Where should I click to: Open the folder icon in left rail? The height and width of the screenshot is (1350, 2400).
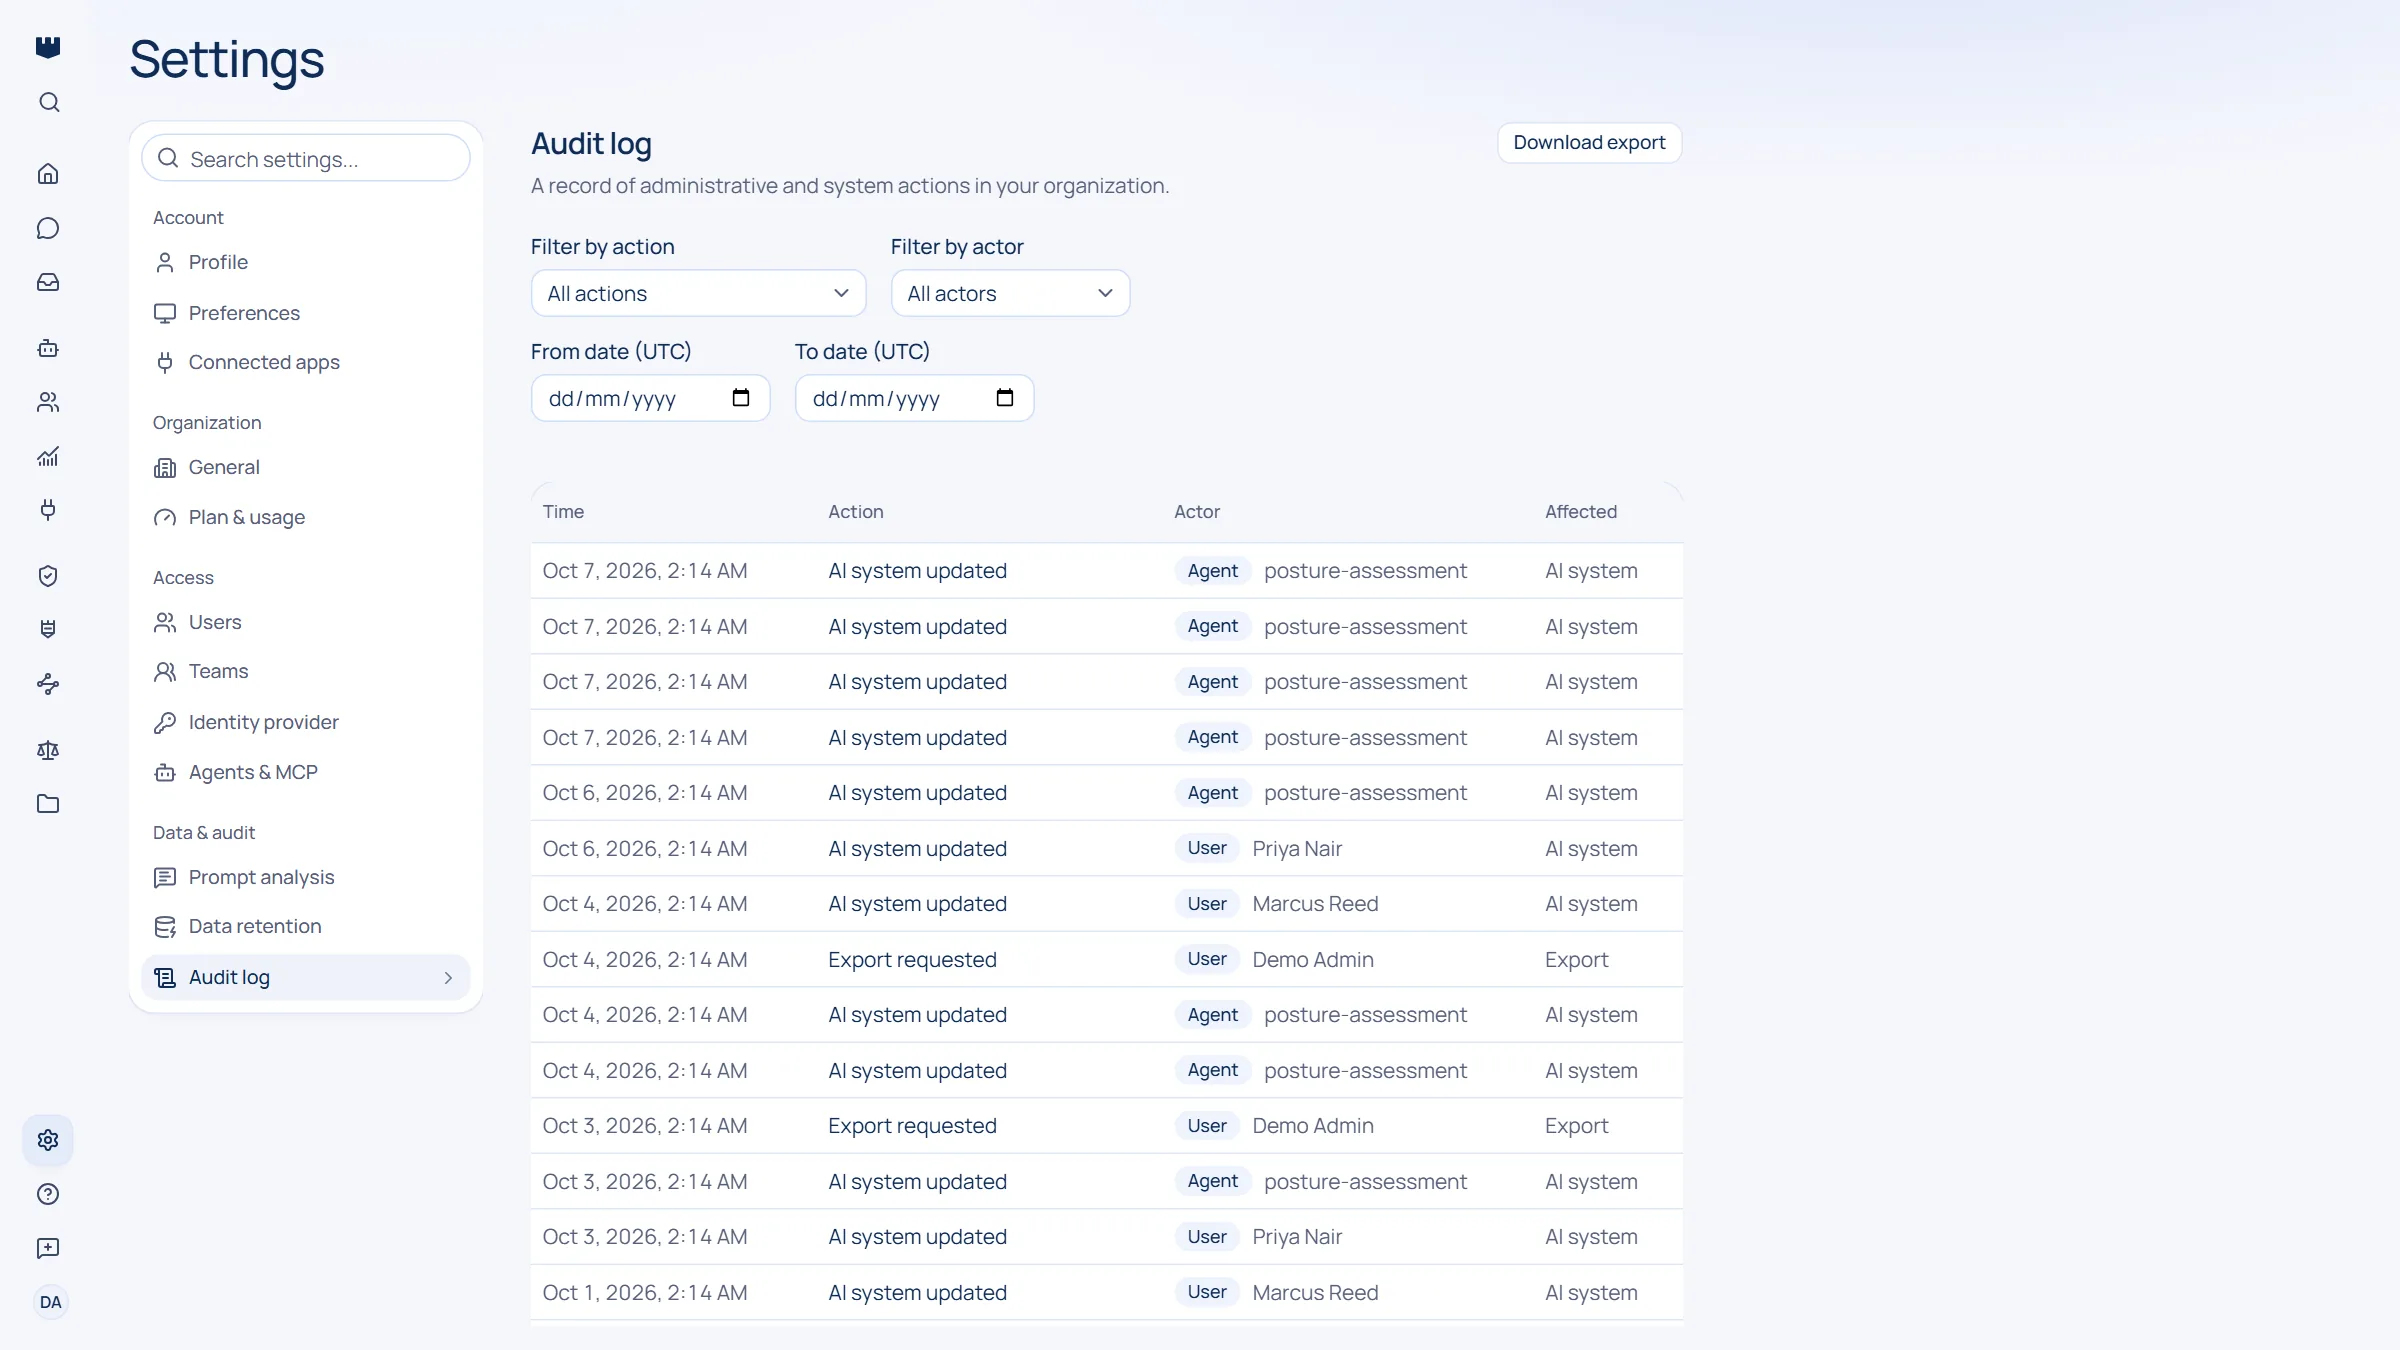point(48,804)
